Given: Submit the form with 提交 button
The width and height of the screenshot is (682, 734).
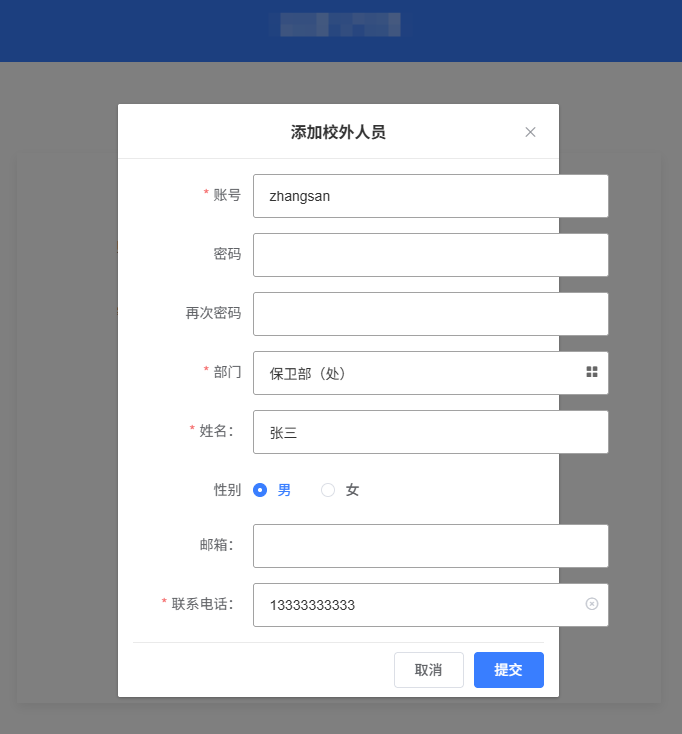Looking at the screenshot, I should click(x=509, y=670).
